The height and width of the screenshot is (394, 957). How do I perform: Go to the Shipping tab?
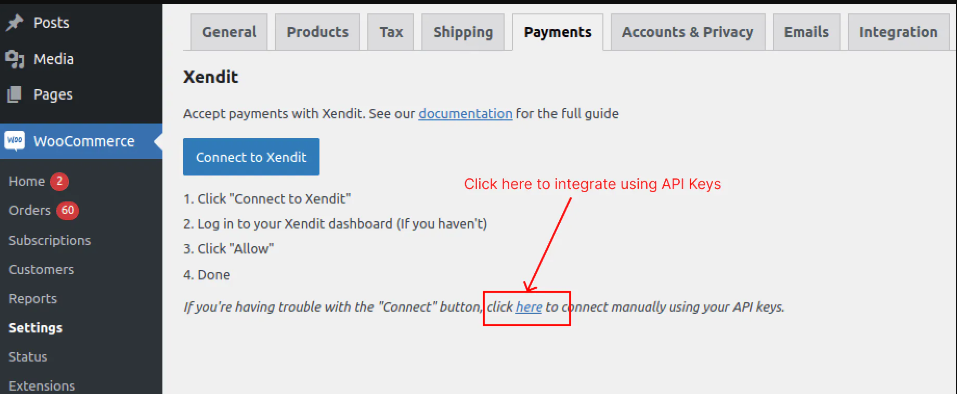click(463, 32)
